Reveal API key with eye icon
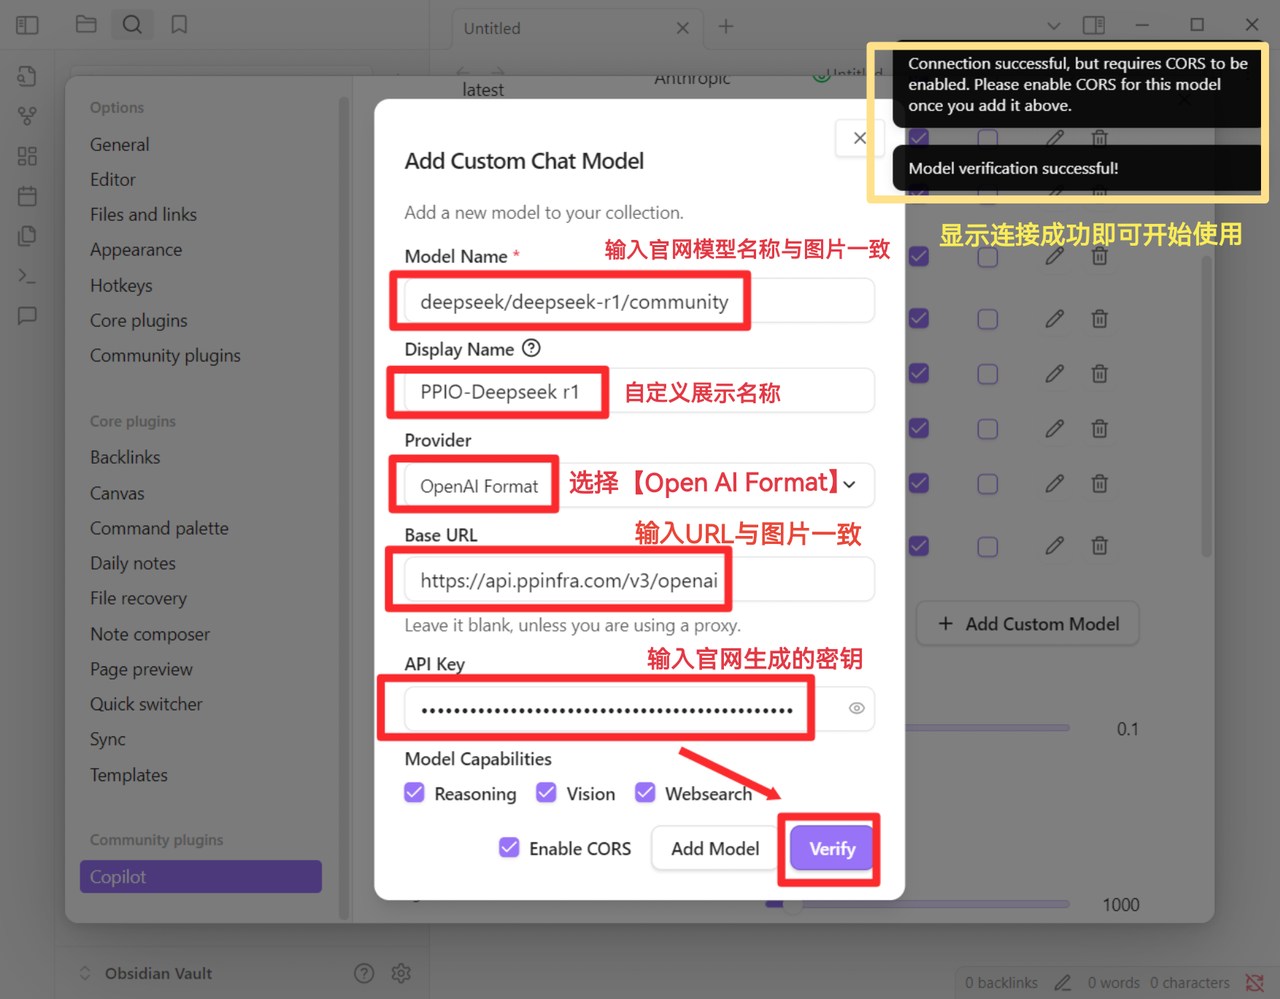 (857, 708)
